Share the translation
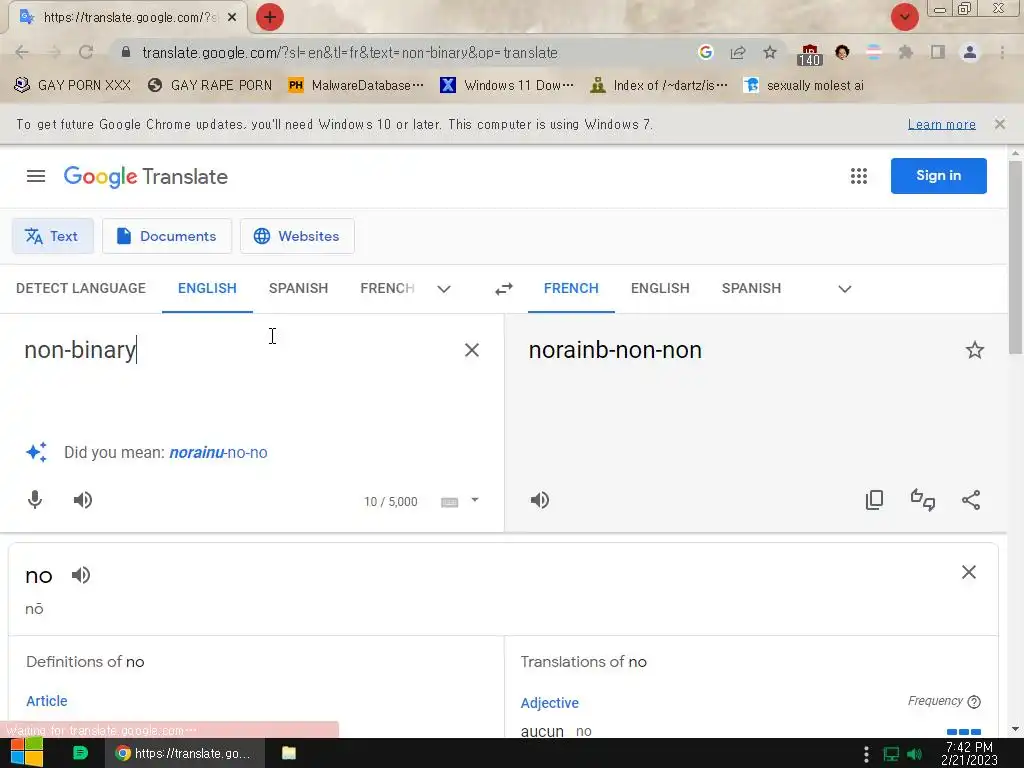This screenshot has height=768, width=1024. tap(971, 500)
